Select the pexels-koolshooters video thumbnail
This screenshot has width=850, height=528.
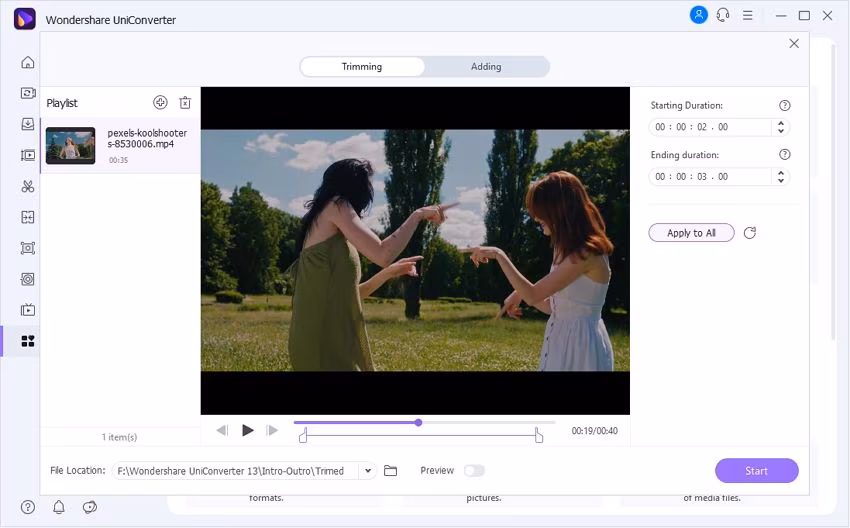[x=70, y=145]
